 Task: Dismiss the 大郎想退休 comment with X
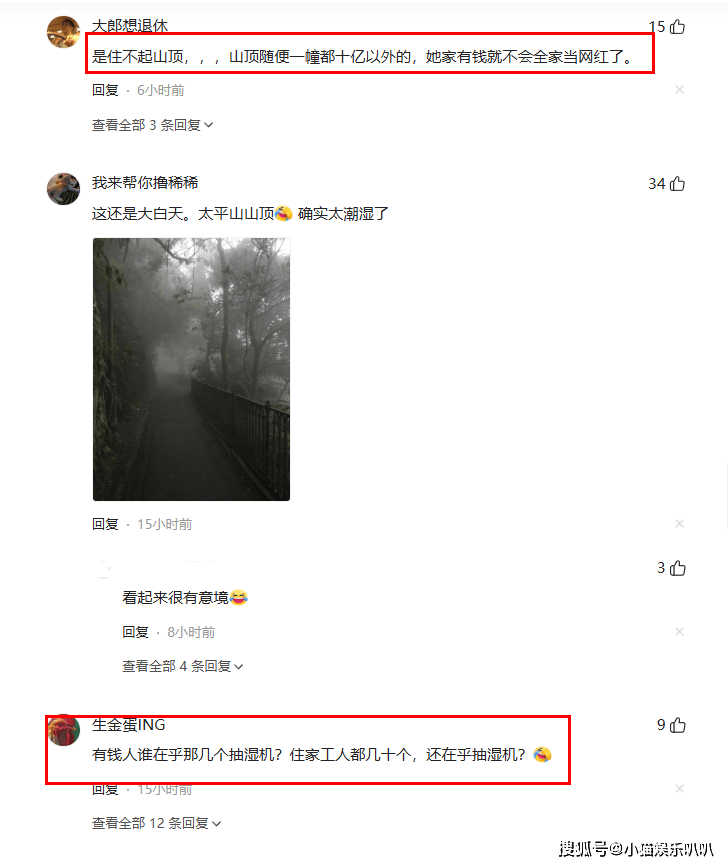click(679, 89)
